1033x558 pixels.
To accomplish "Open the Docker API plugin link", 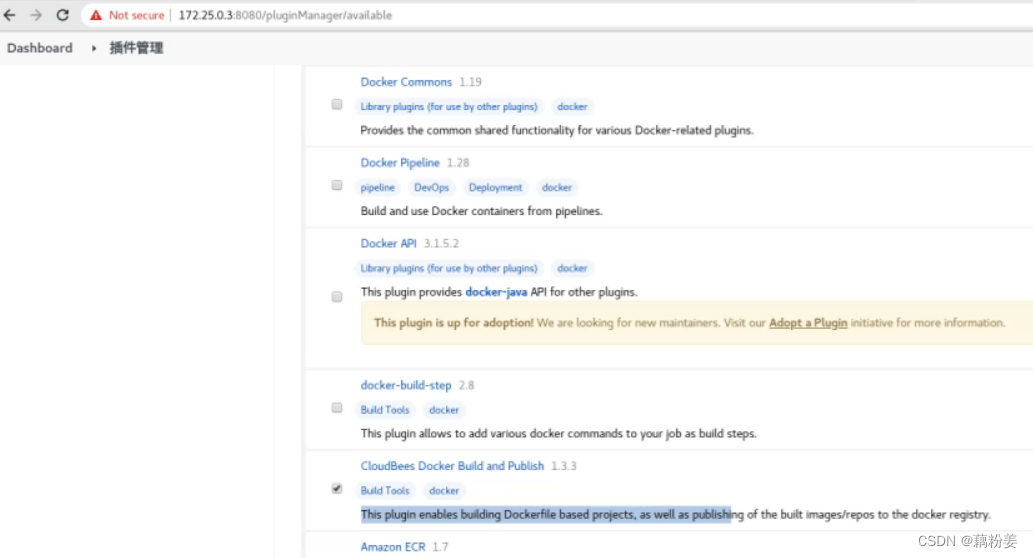I will [x=389, y=243].
